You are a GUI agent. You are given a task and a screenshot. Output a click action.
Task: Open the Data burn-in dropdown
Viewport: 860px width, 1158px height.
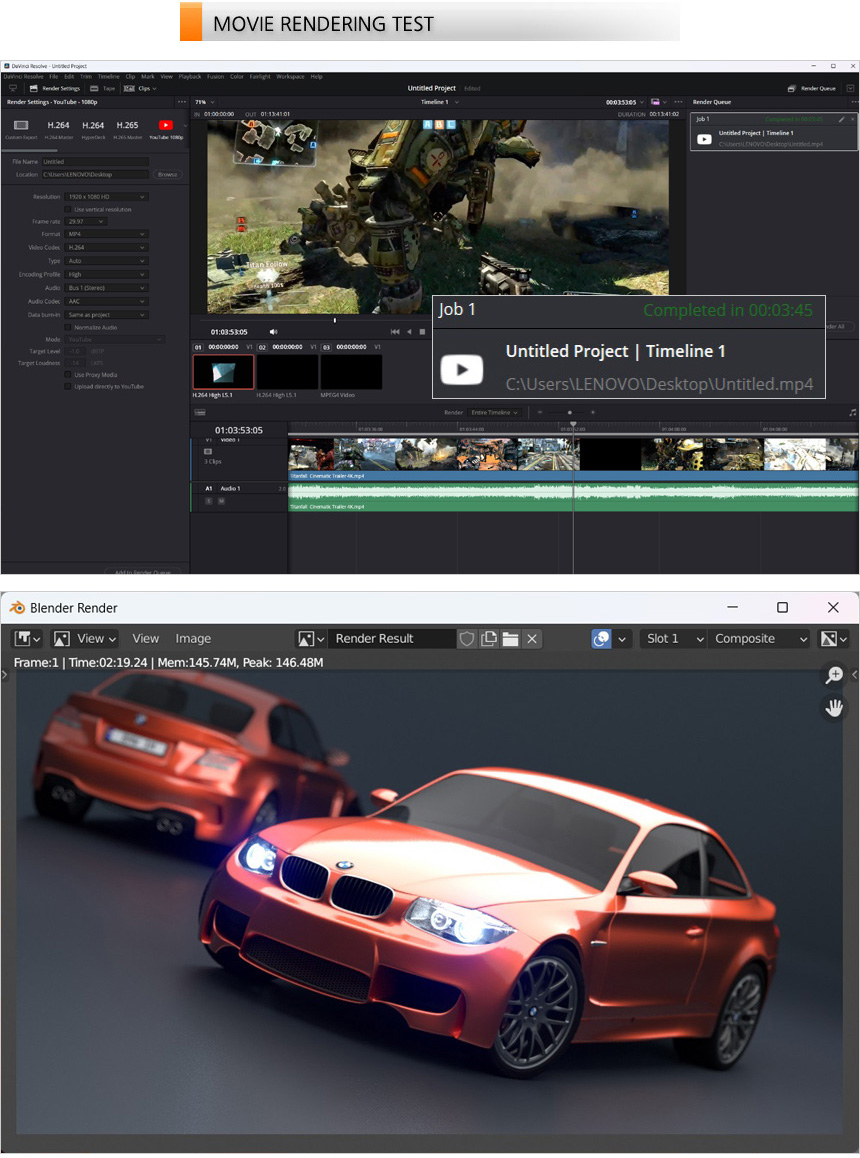(x=106, y=315)
